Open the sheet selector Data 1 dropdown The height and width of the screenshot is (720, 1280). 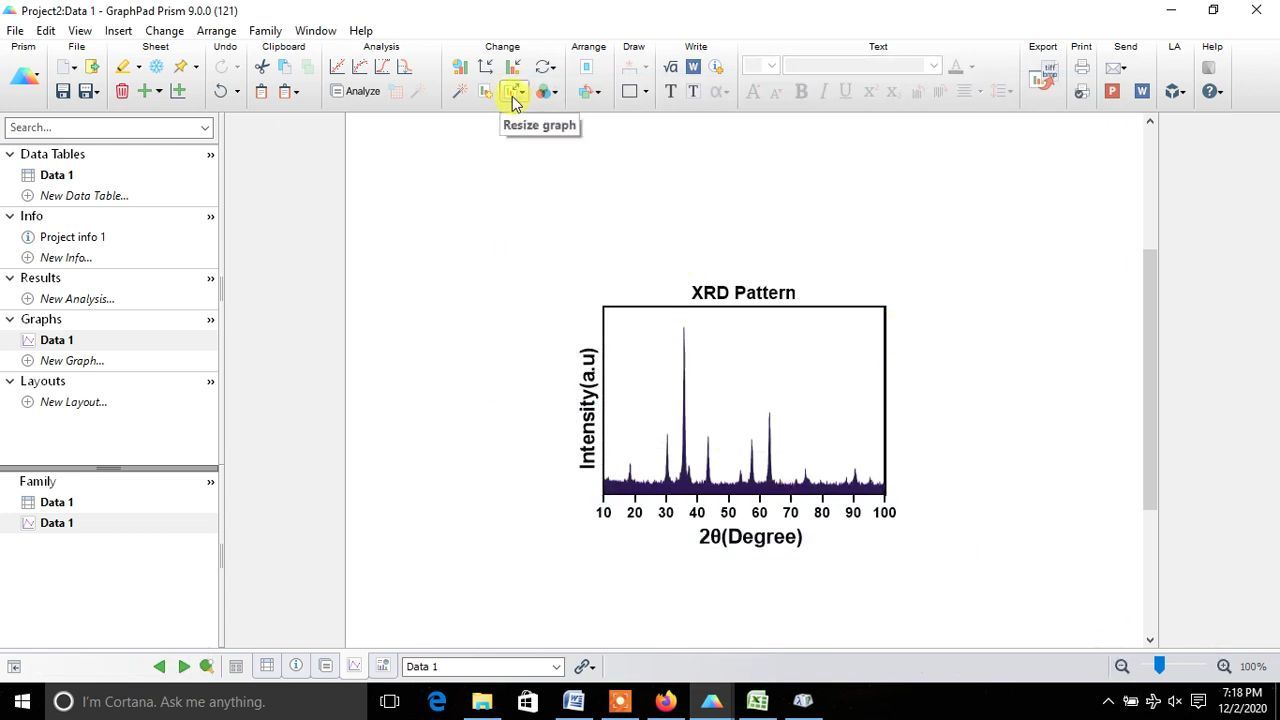[x=556, y=667]
